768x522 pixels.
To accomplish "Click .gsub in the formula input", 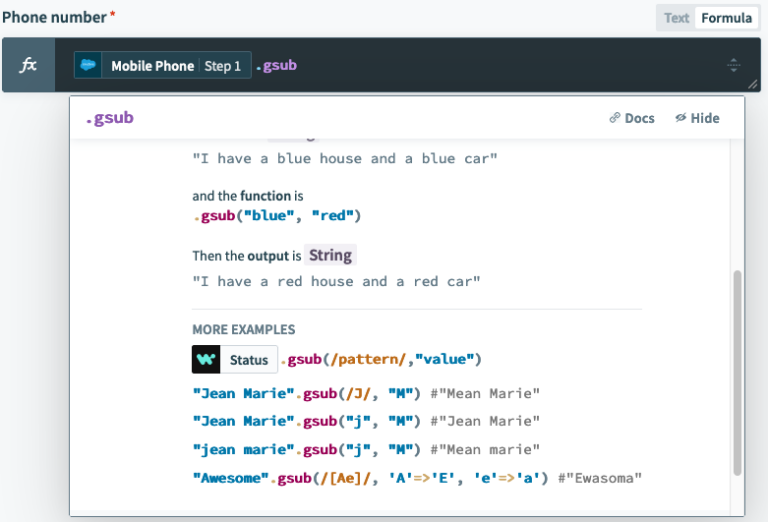I will coord(276,66).
